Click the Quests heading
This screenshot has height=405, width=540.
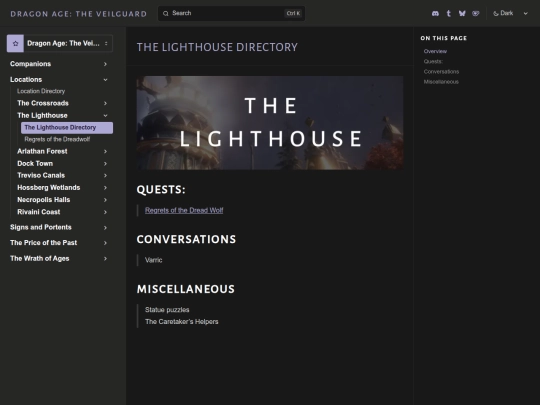[161, 190]
